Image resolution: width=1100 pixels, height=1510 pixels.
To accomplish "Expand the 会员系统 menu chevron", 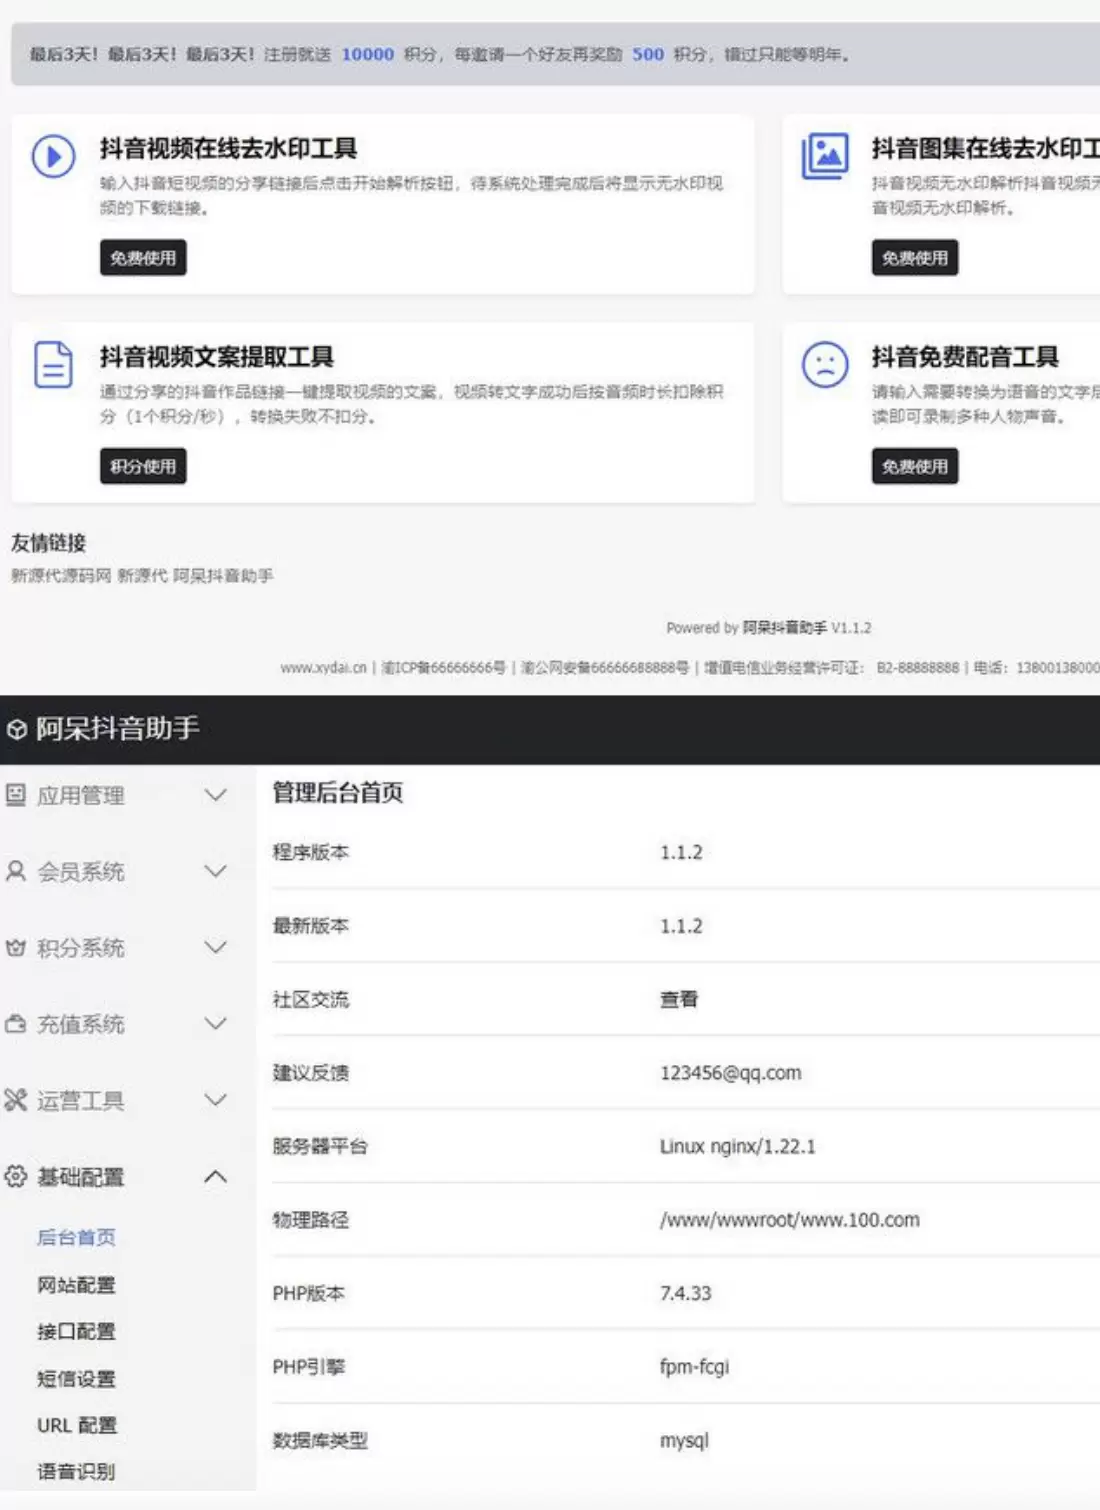I will [215, 871].
